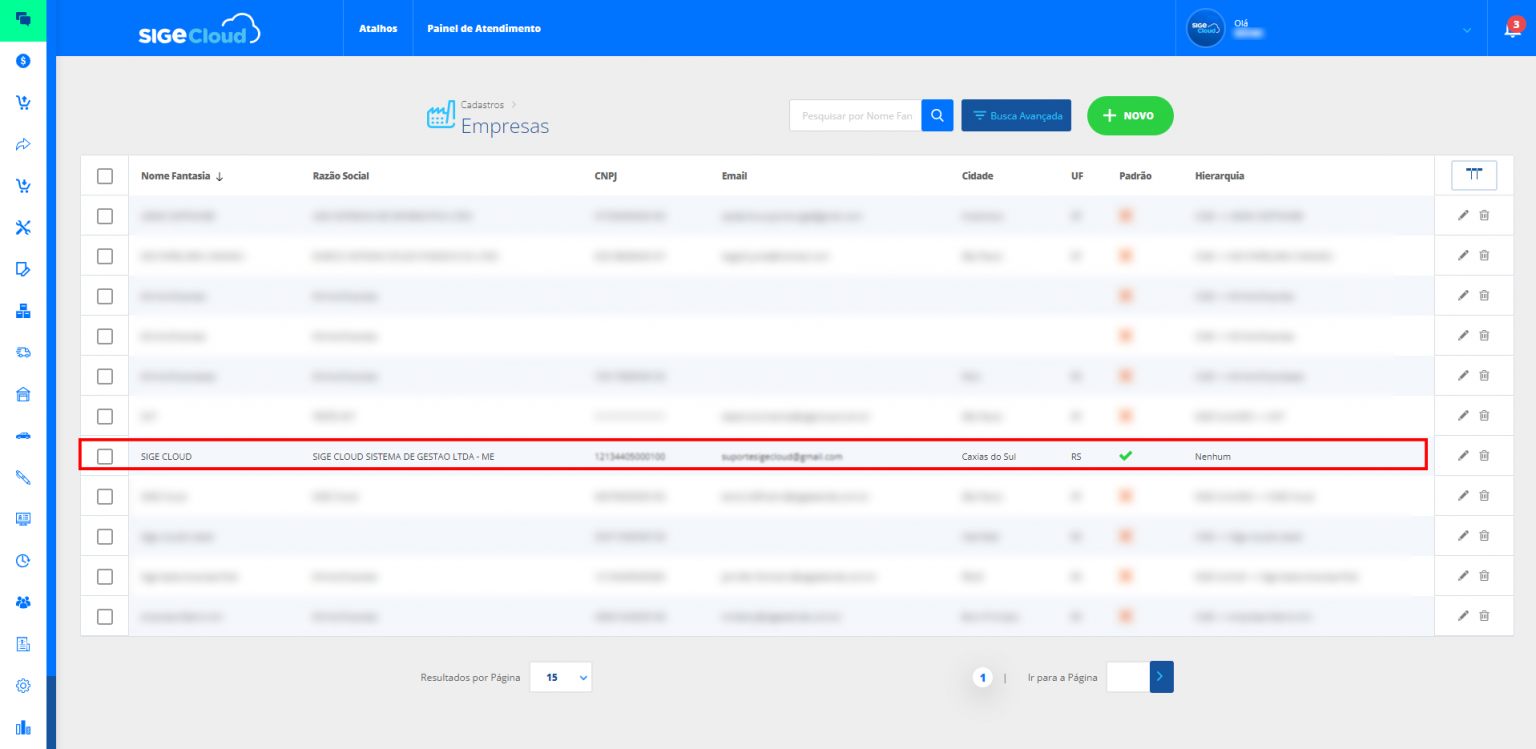
Task: Click the clock icon in the sidebar
Action: (x=22, y=560)
